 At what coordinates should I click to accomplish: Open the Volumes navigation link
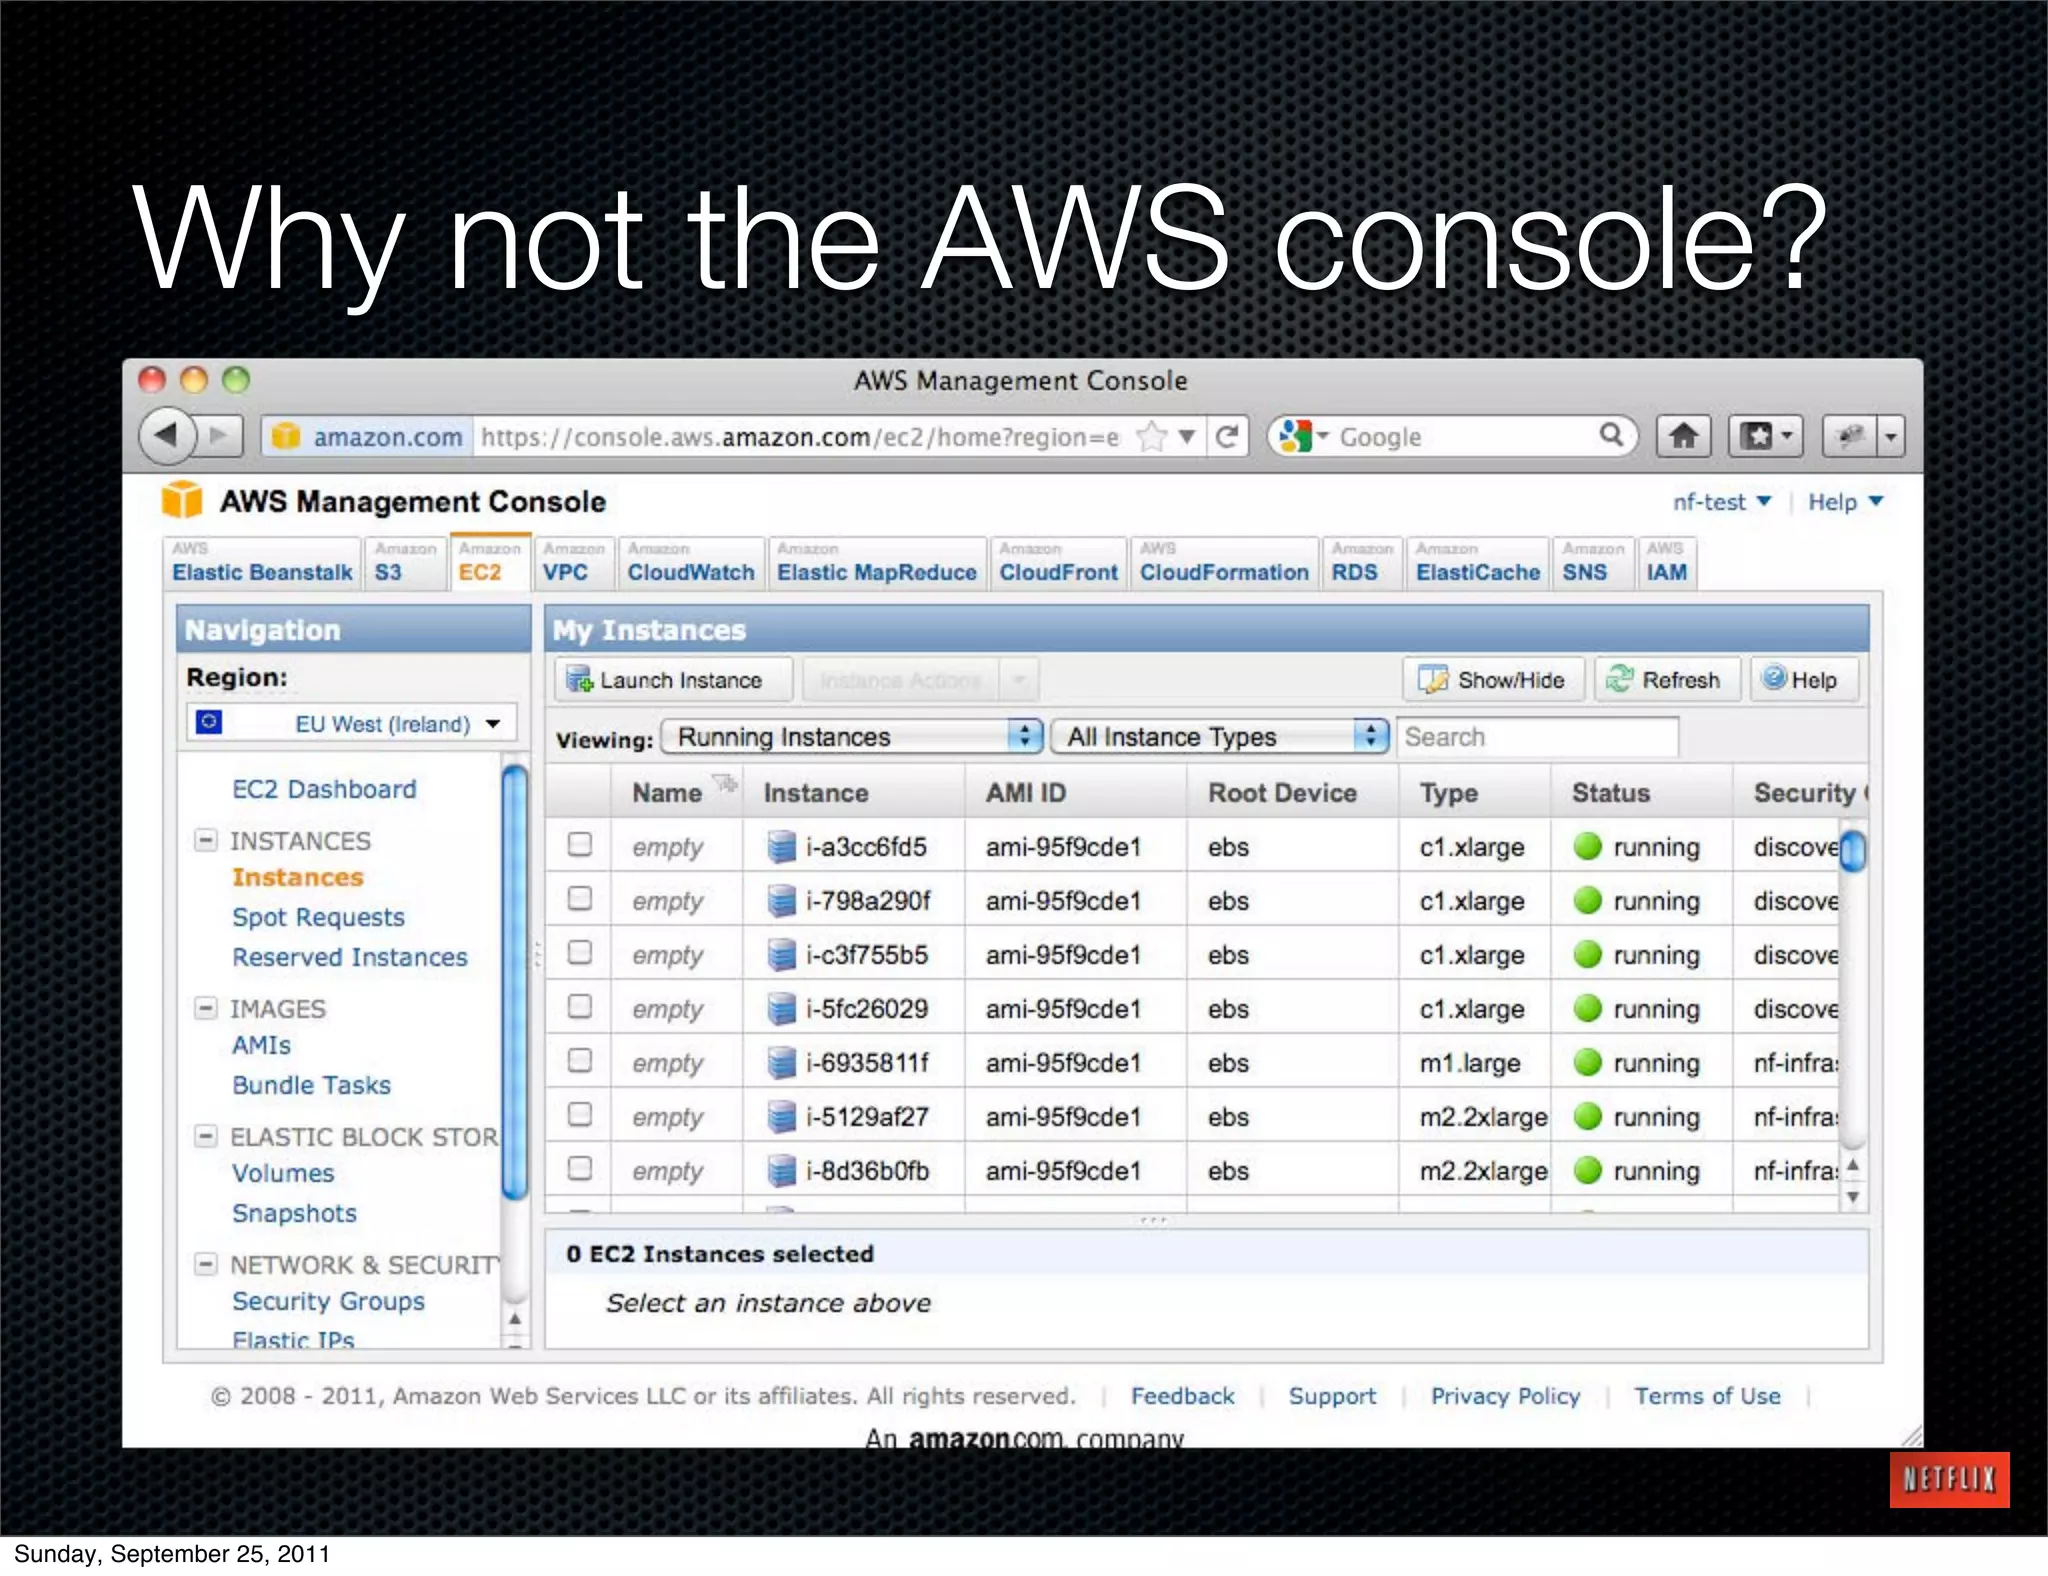pyautogui.click(x=283, y=1173)
